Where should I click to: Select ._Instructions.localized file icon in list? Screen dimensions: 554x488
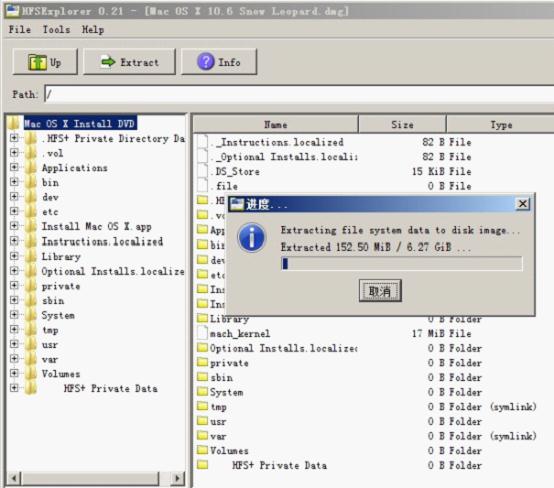pyautogui.click(x=203, y=142)
